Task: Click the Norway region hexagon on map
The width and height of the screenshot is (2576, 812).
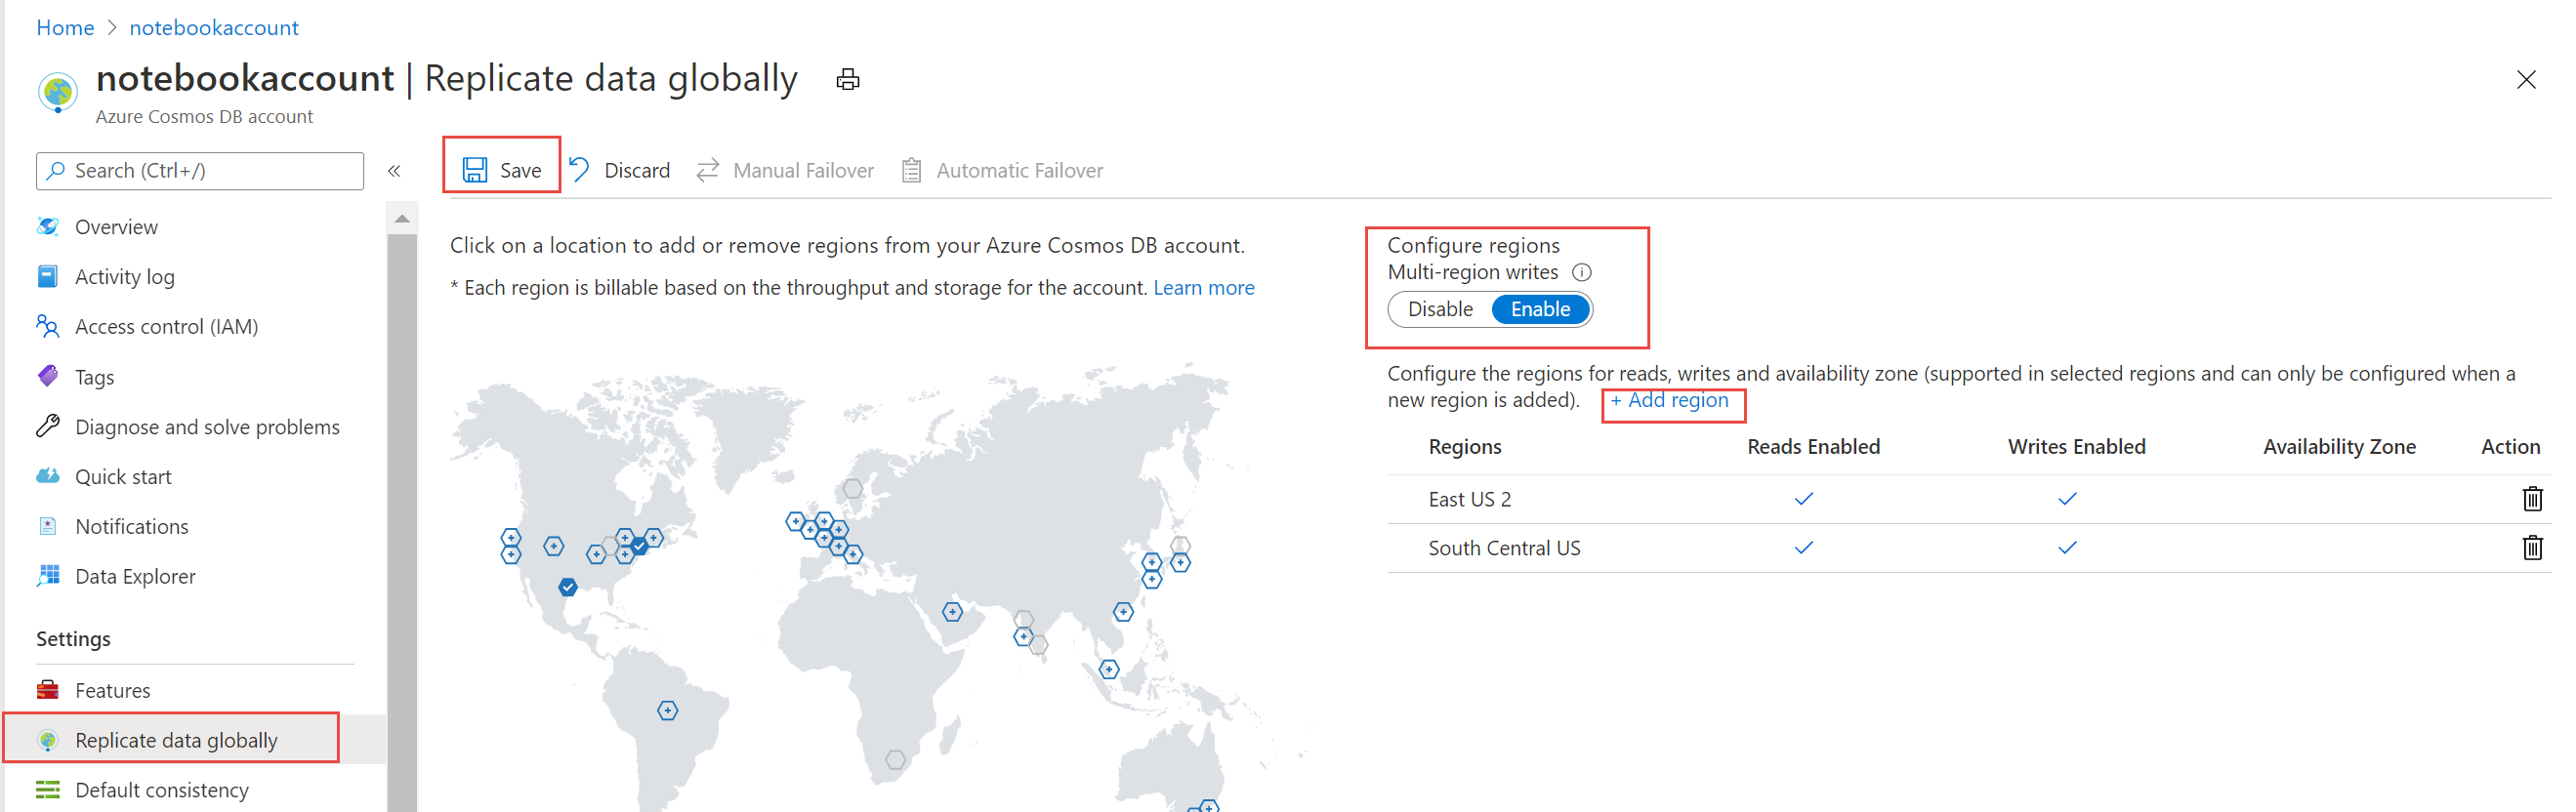Action: [852, 489]
